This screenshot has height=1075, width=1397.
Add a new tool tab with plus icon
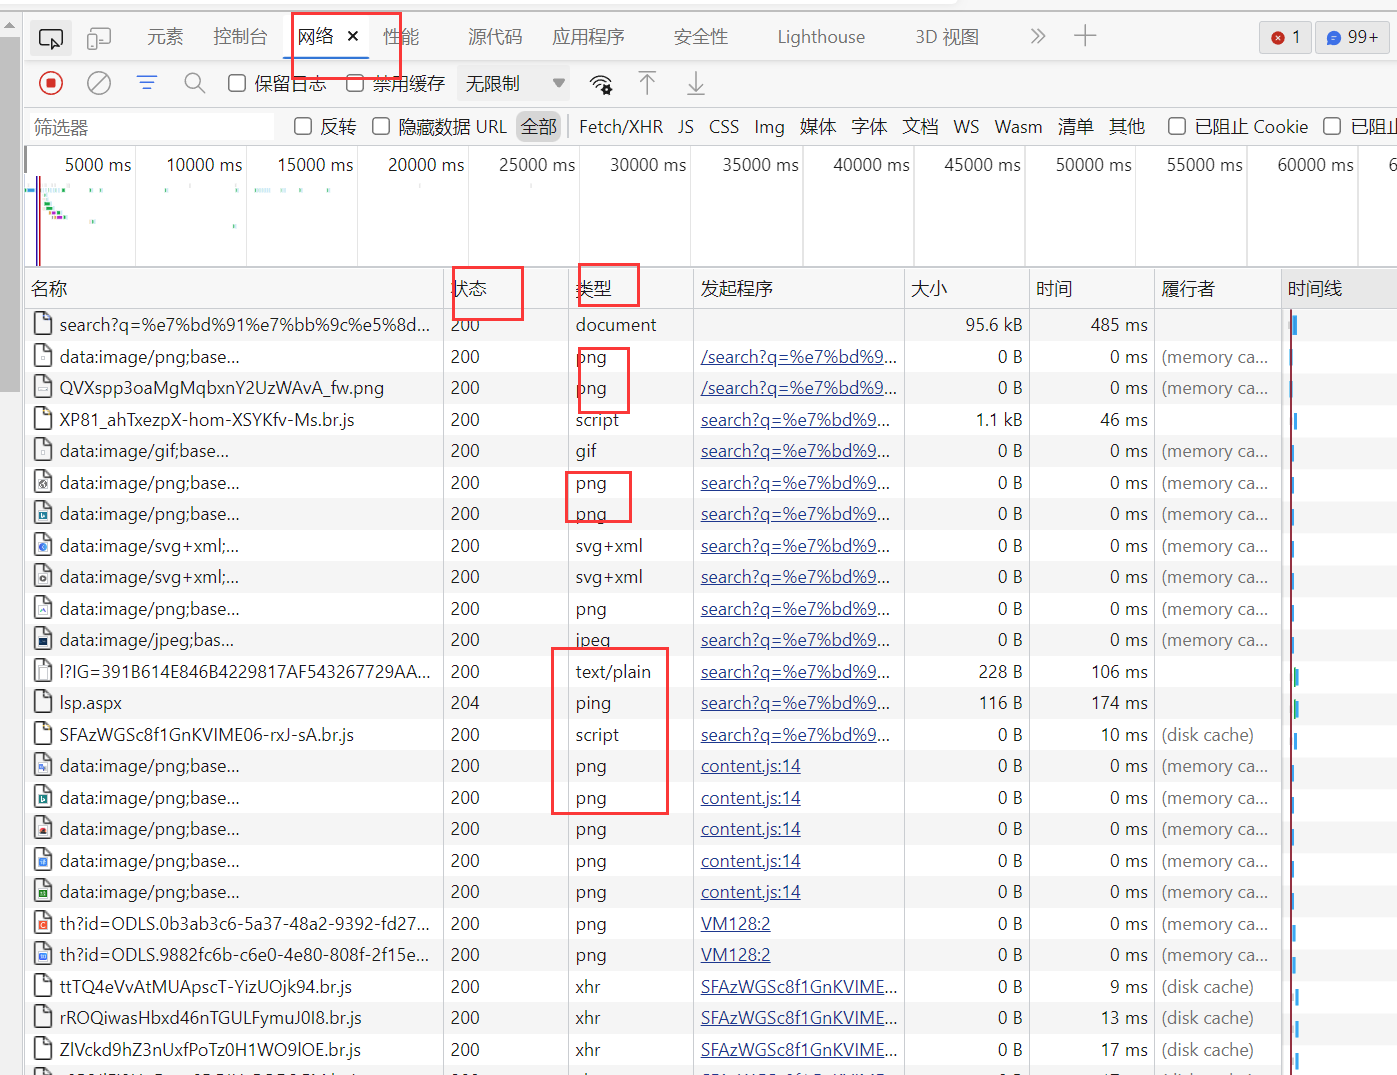pos(1085,37)
